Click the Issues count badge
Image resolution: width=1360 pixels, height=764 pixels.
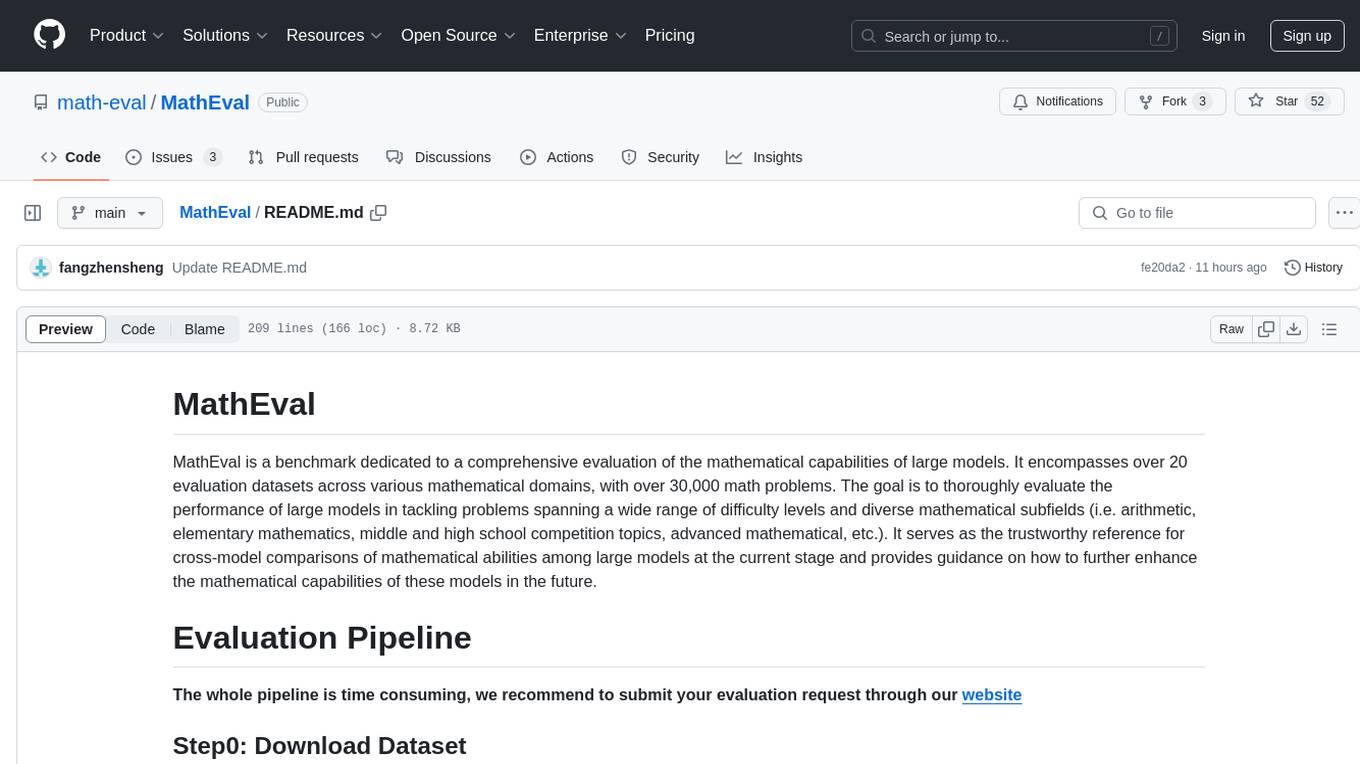click(x=212, y=157)
